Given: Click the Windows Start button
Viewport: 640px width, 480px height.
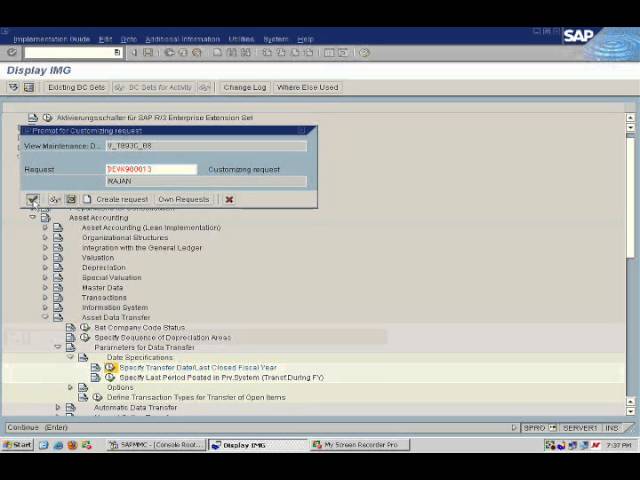Looking at the screenshot, I should click(17, 444).
